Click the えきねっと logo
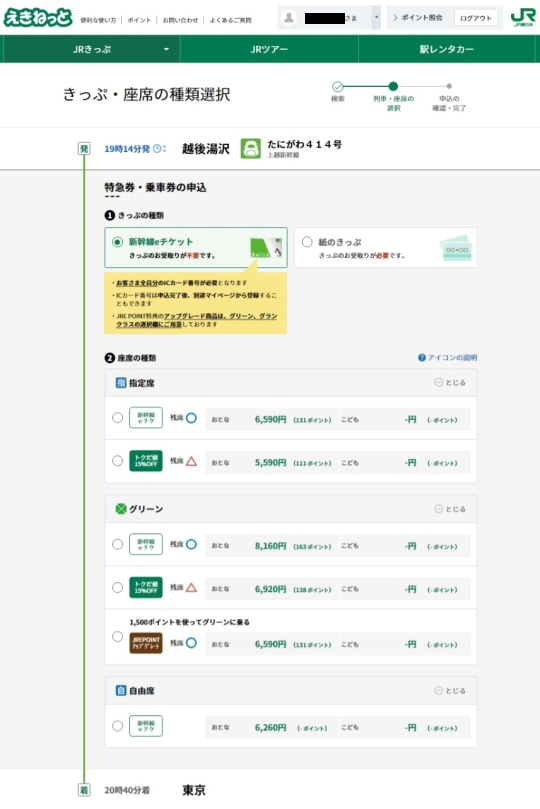 point(38,18)
